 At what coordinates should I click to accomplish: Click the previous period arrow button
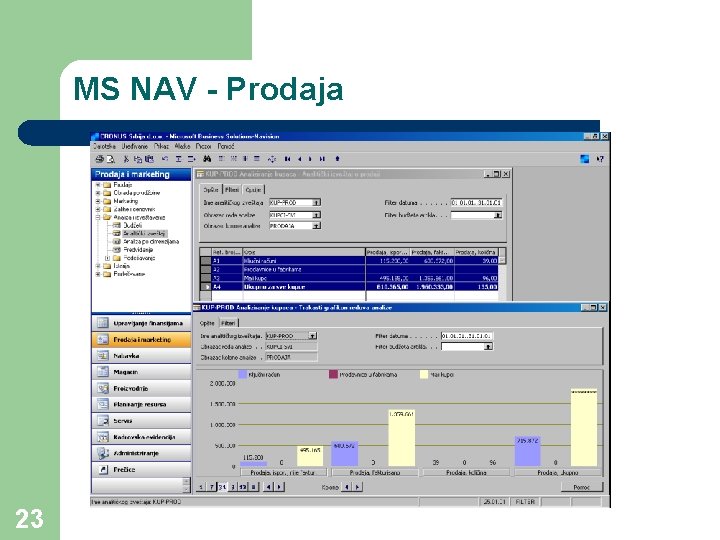point(269,487)
